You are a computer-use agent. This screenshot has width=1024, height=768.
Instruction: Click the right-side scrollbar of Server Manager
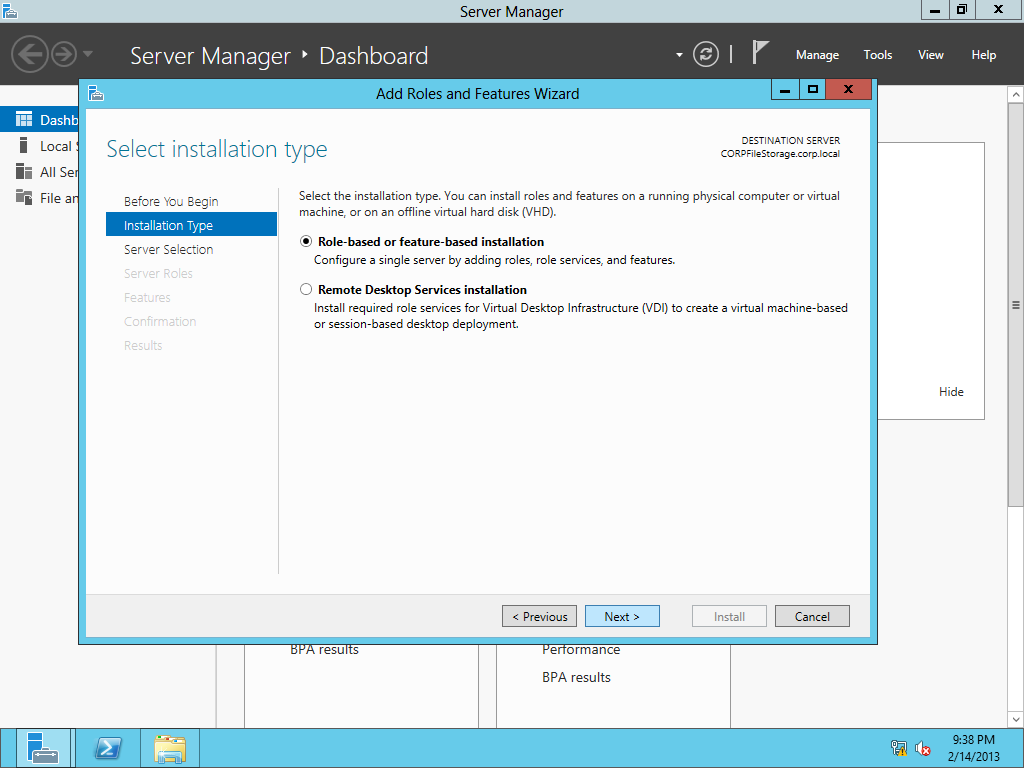pyautogui.click(x=1015, y=300)
